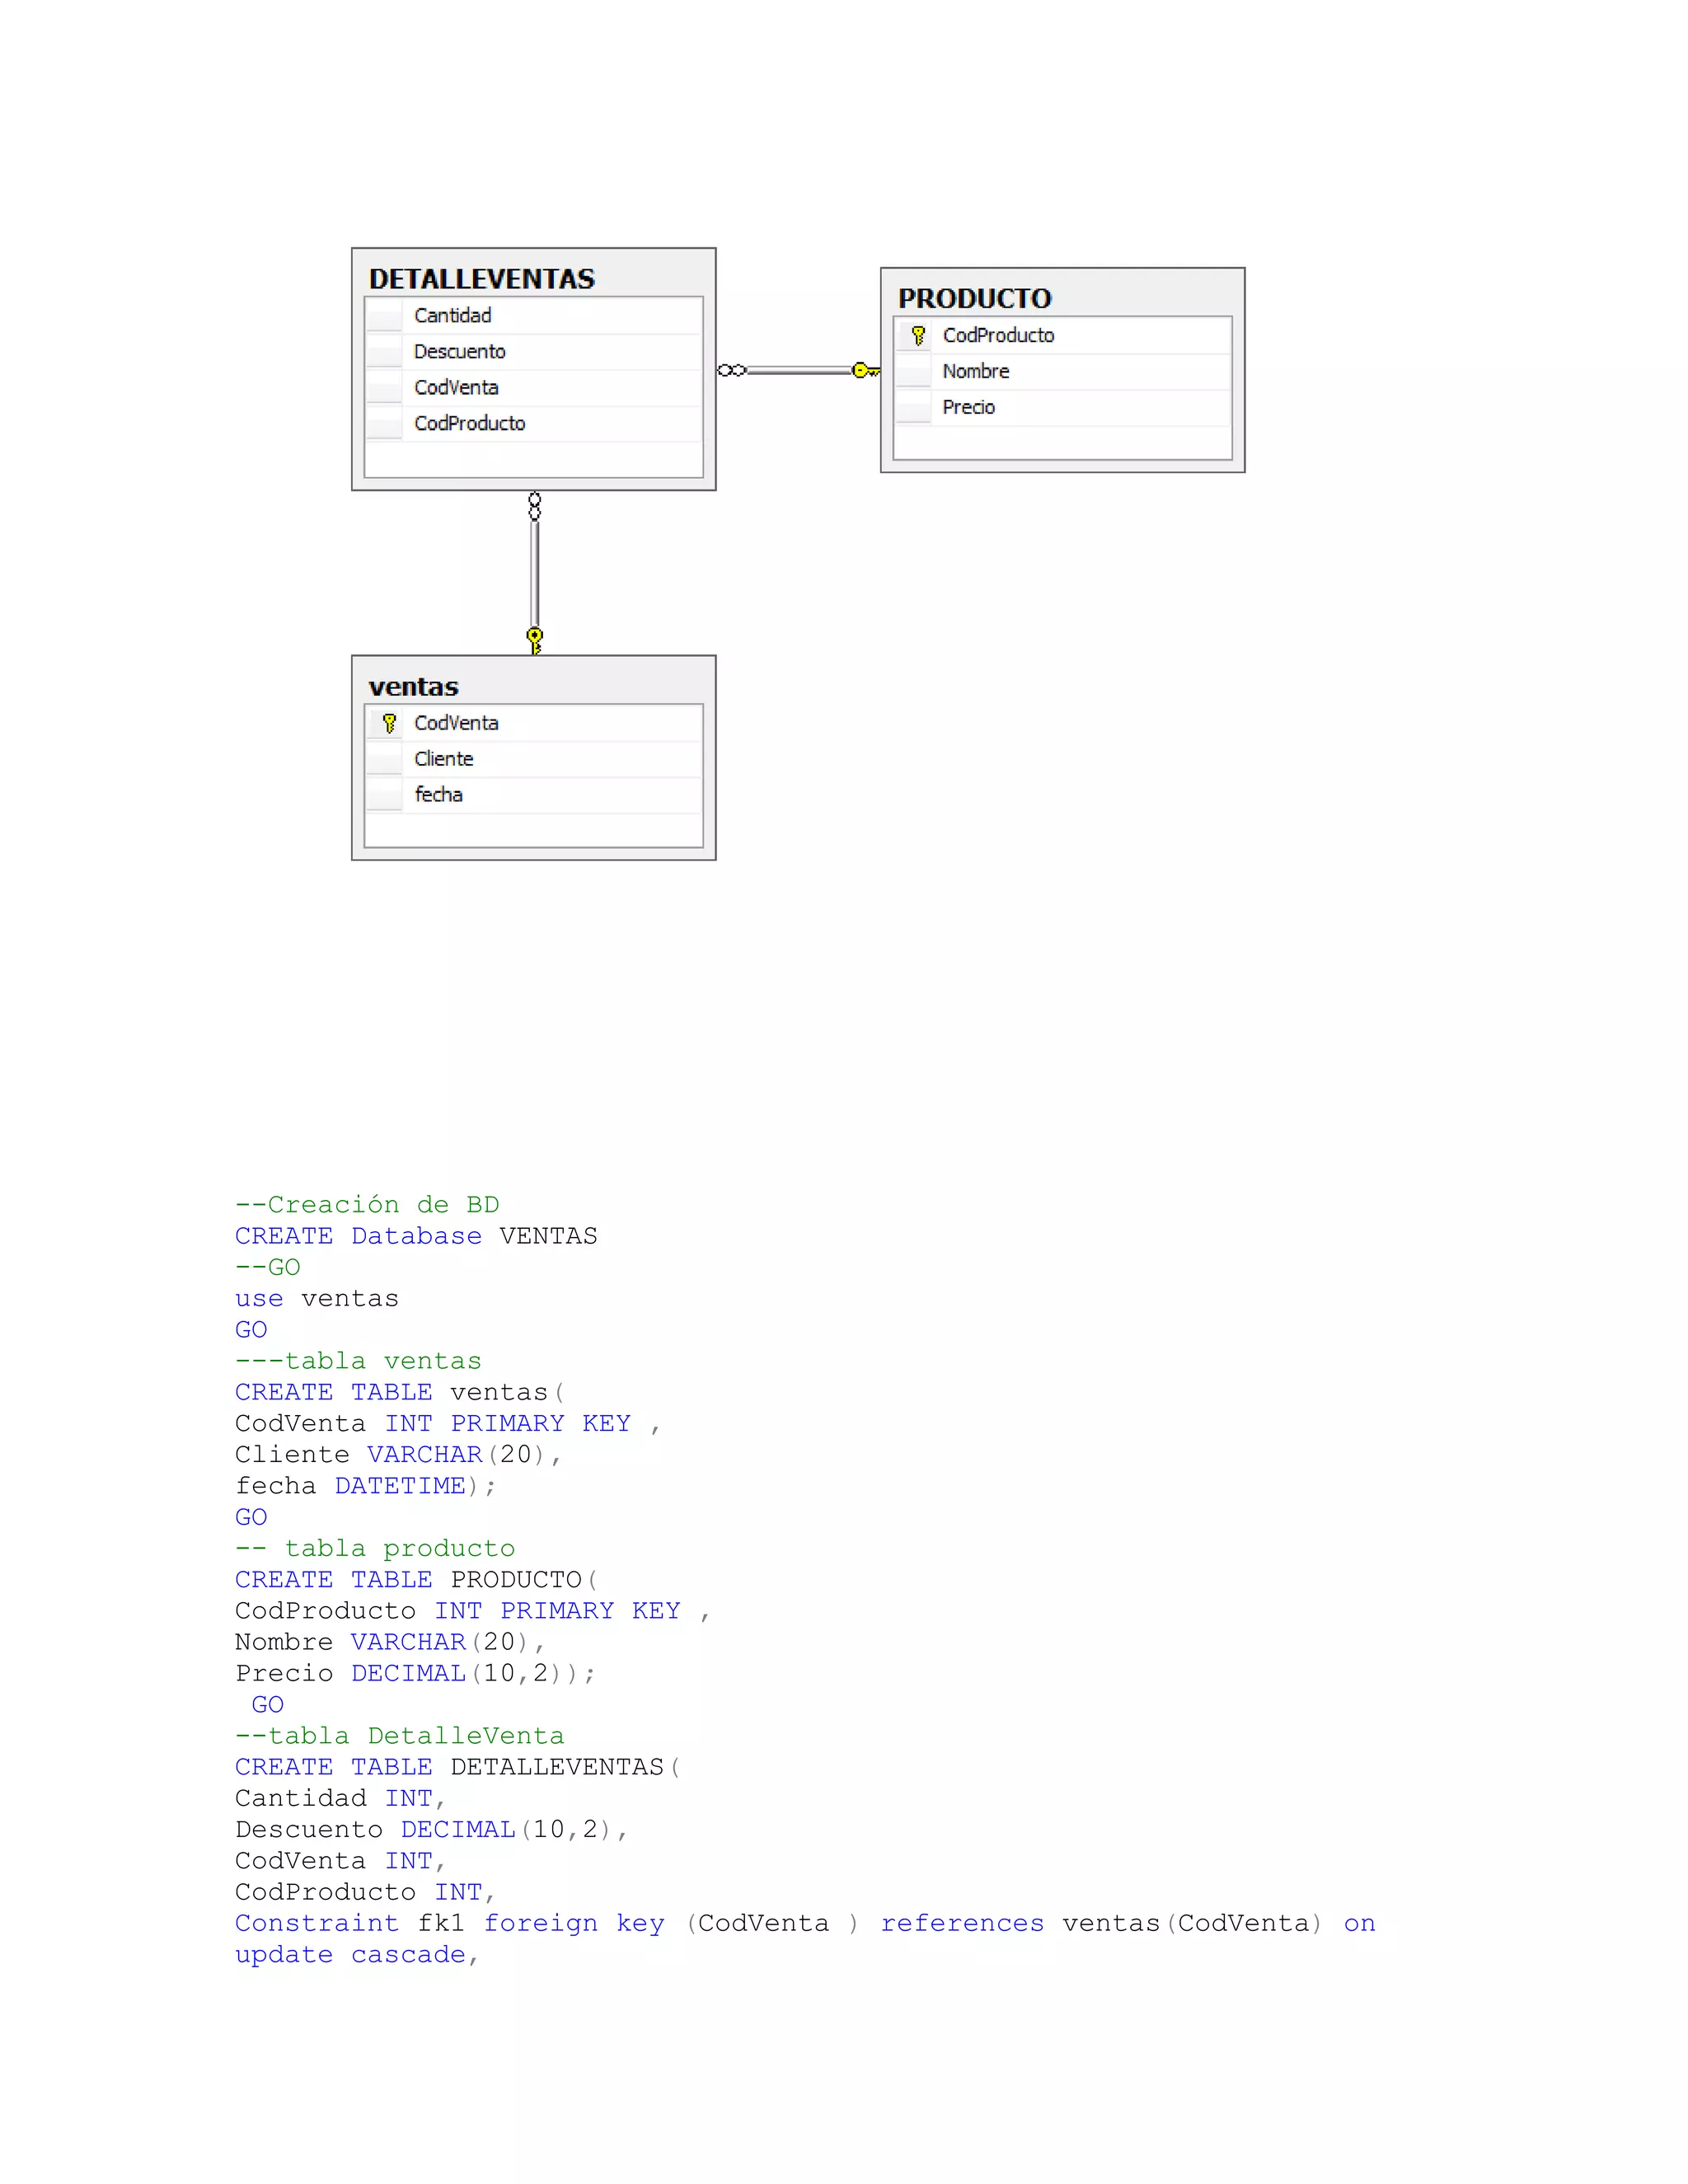Screen dimensions: 1688x2184
Task: Click the yellow key endpoint above ventas table
Action: (535, 639)
